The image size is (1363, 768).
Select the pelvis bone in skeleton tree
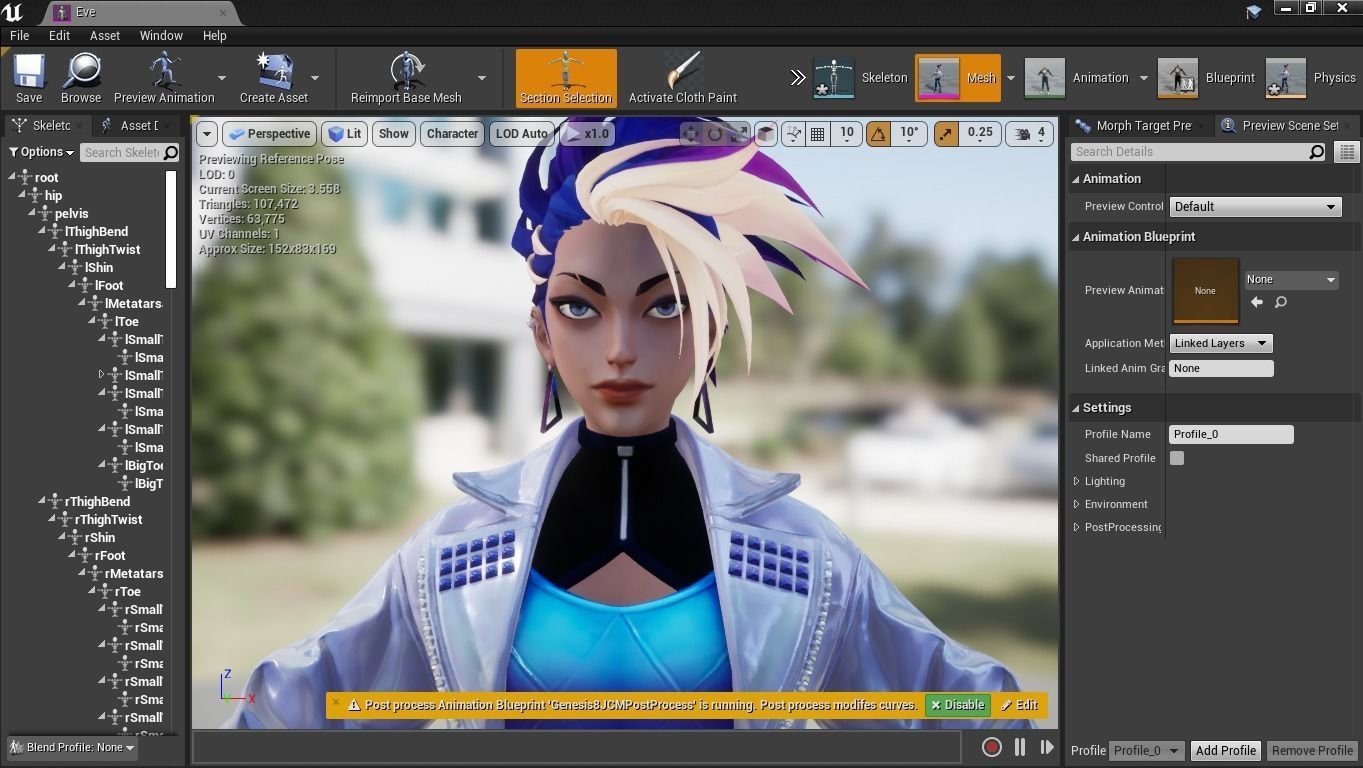point(72,214)
